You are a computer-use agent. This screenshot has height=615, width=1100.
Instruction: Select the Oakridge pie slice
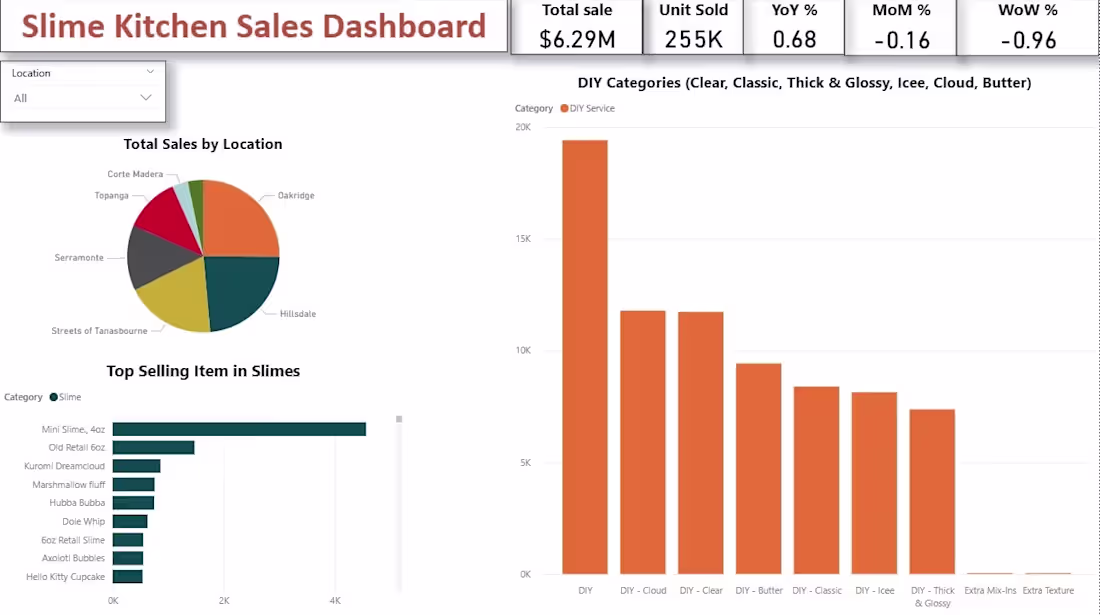242,219
